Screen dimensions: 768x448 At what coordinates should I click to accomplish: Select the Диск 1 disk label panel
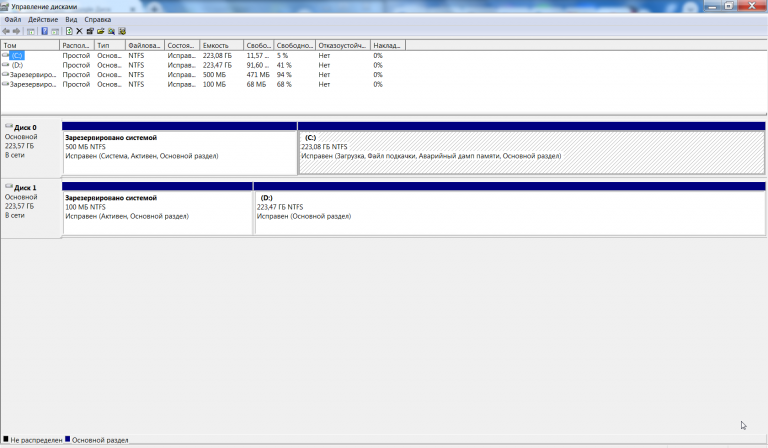point(31,209)
